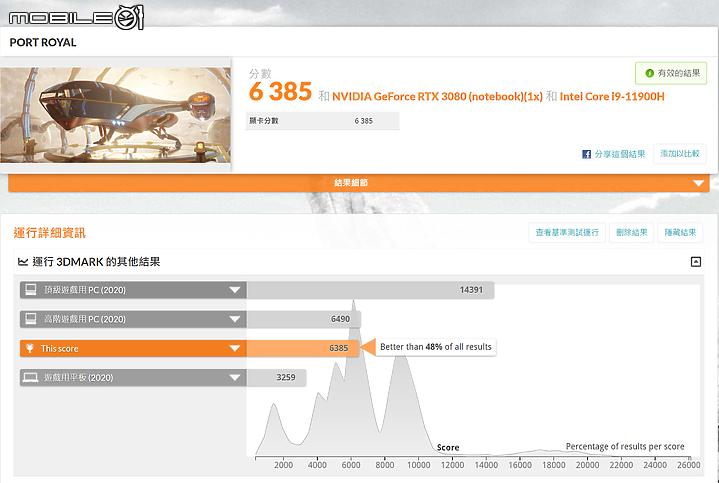719x483 pixels.
Task: Click the 10000 axis label on chart
Action: 419,465
